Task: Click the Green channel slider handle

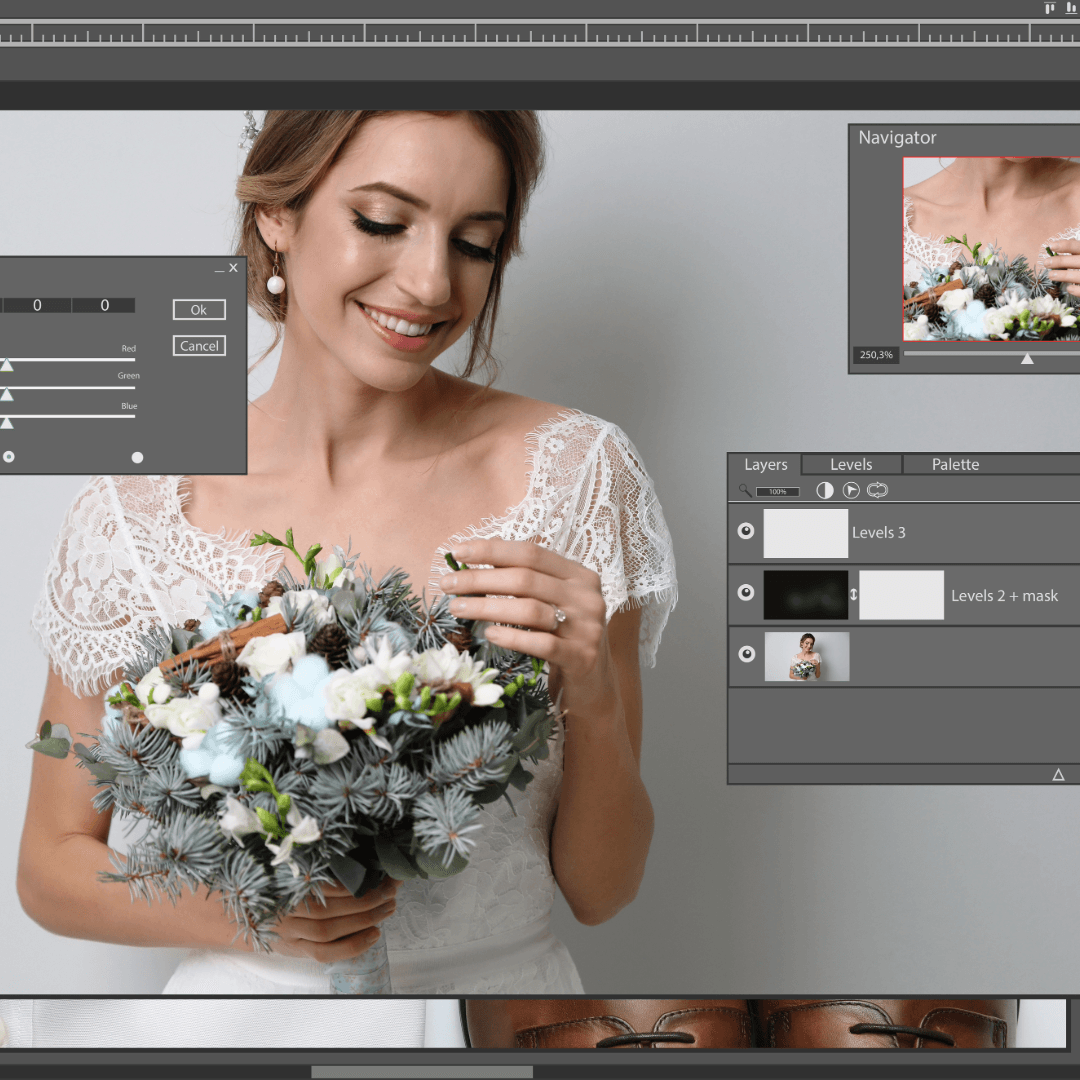Action: (x=7, y=394)
